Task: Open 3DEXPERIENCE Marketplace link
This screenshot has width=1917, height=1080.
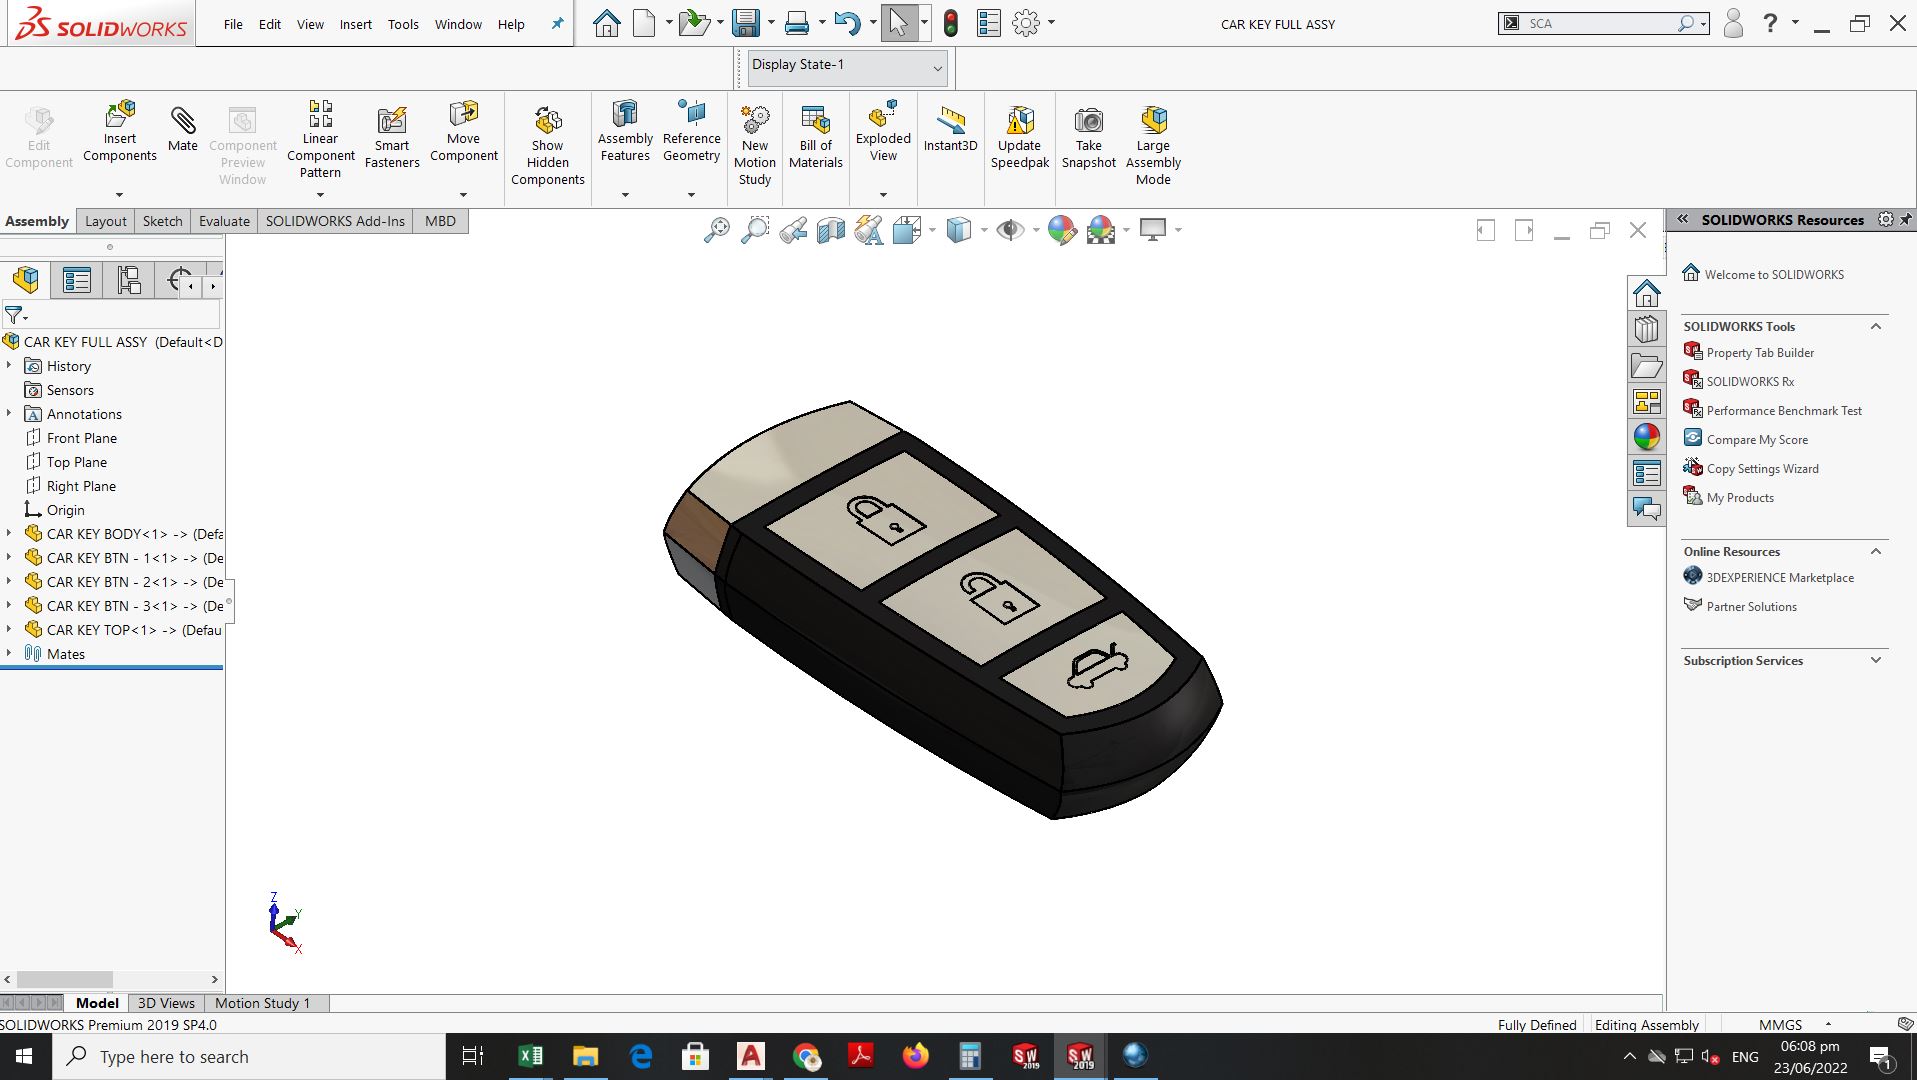Action: (1780, 578)
